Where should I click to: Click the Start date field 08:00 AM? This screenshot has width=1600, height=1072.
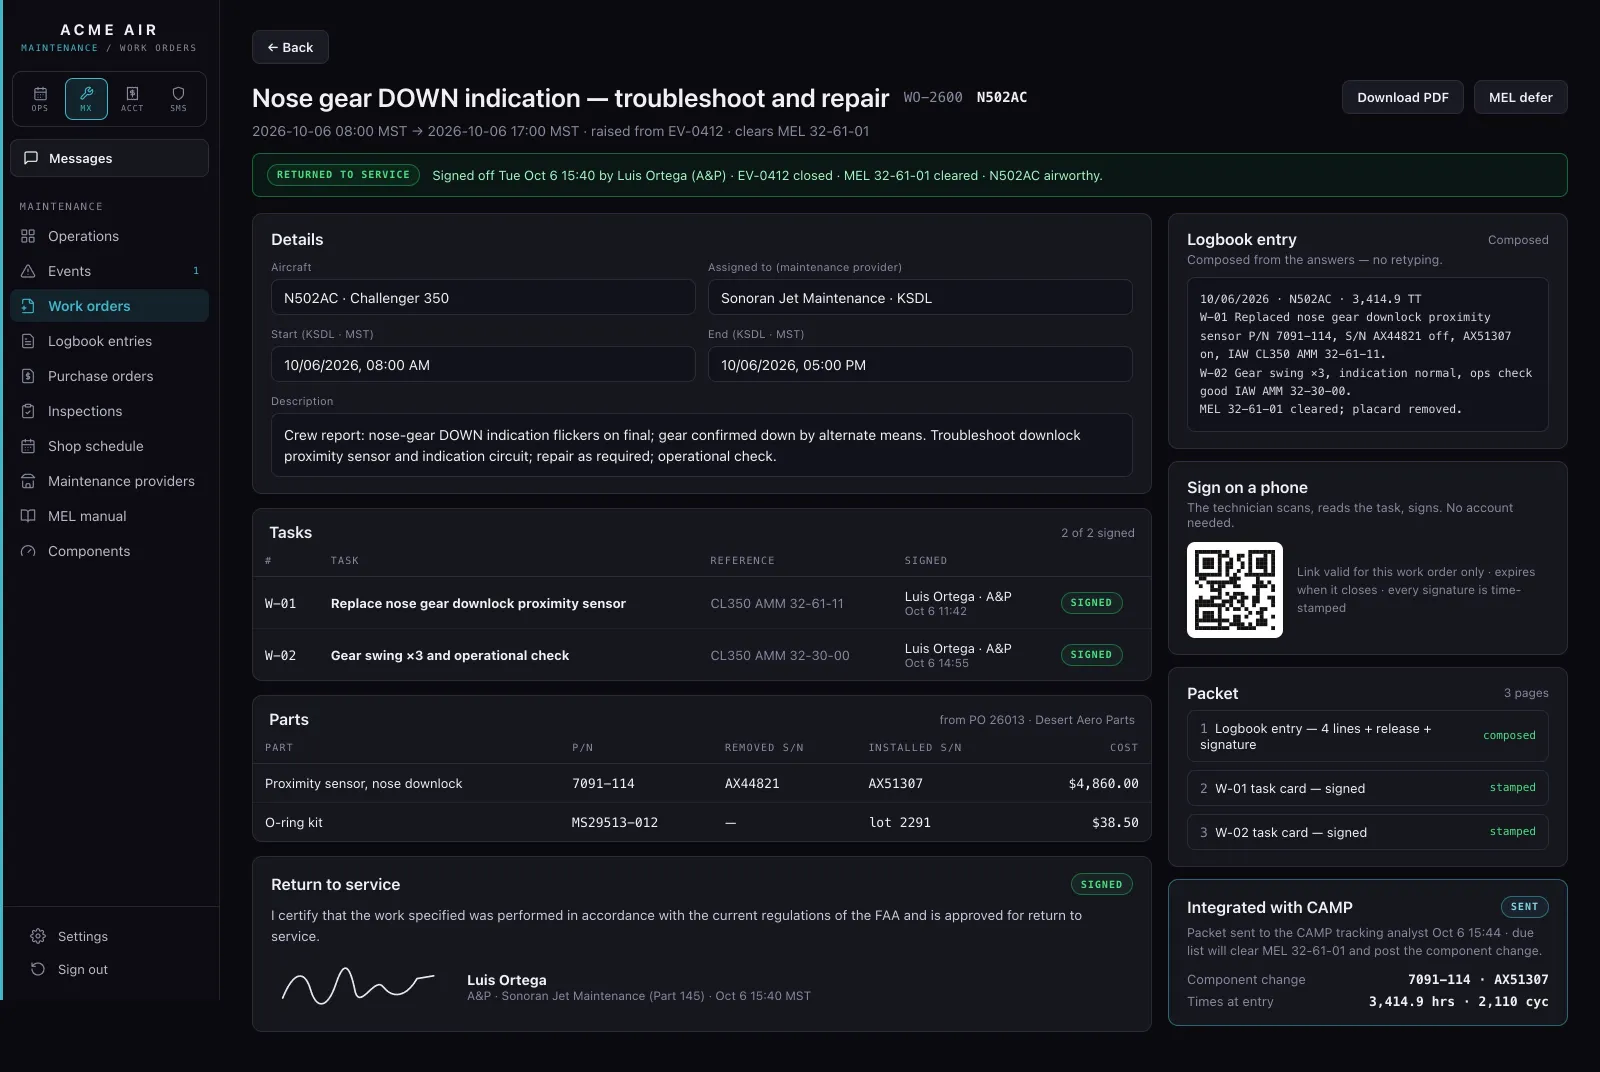point(483,365)
